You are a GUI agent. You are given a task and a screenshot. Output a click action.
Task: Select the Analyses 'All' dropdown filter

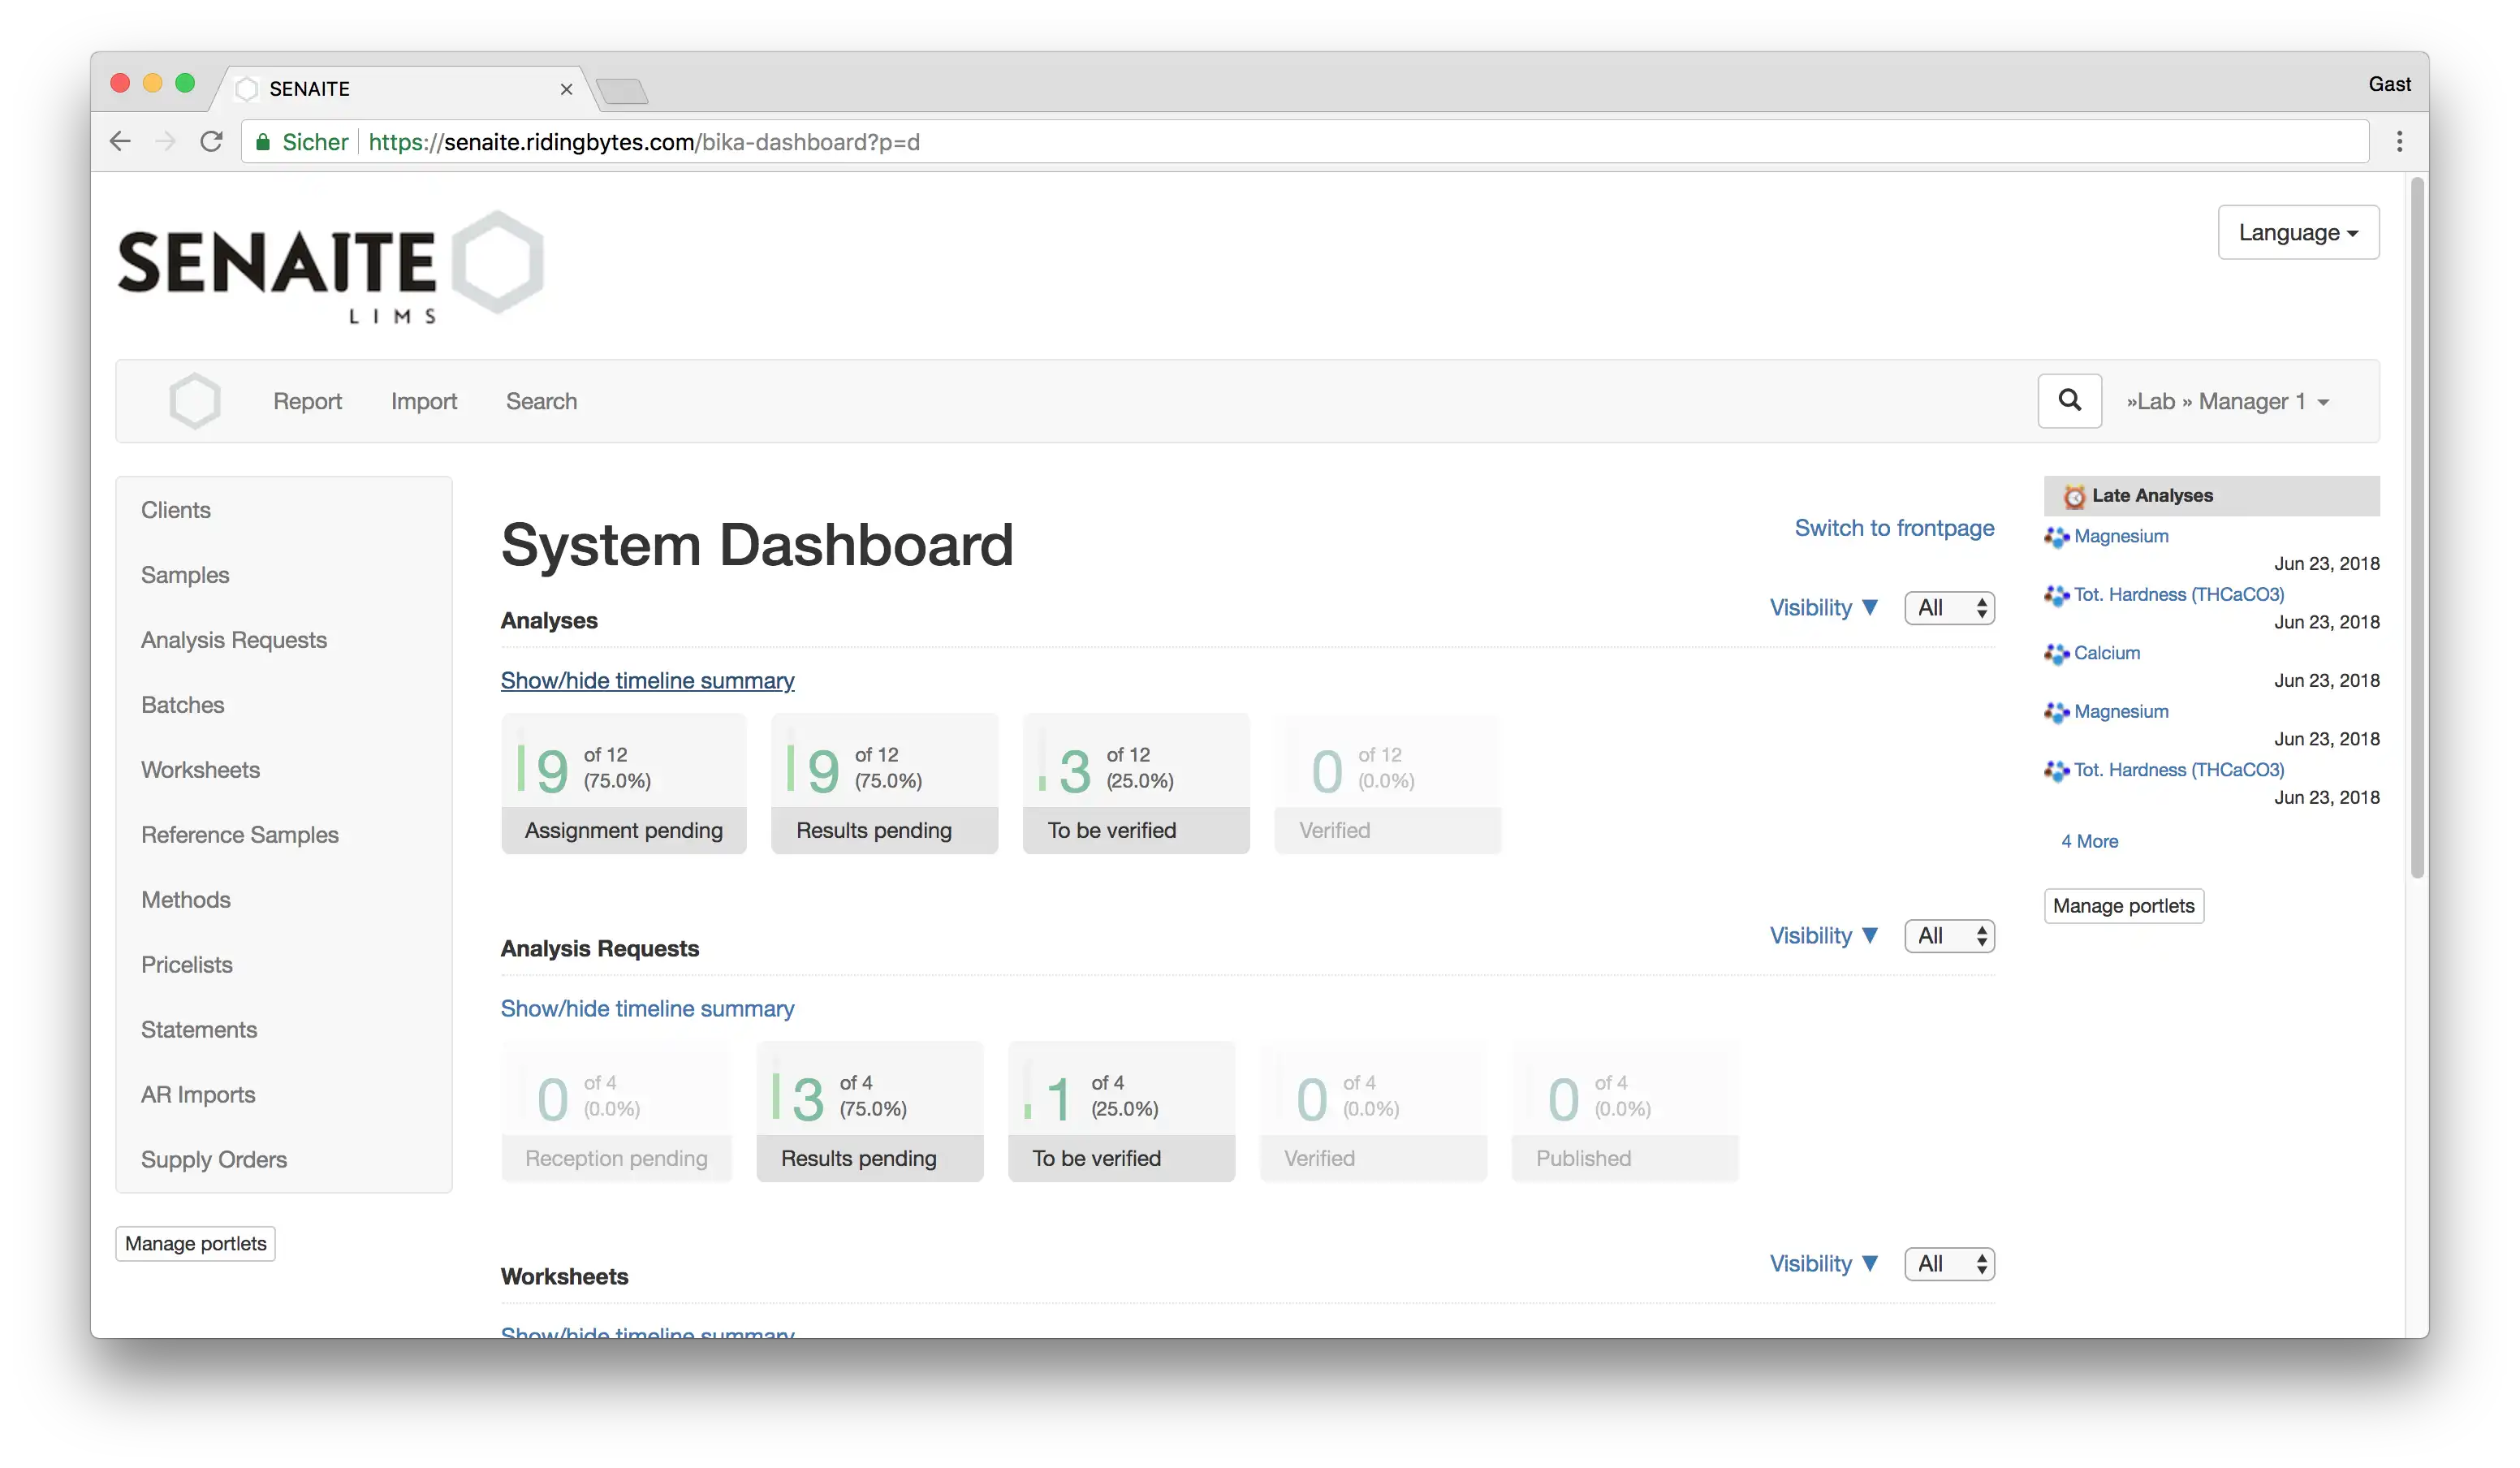[1947, 607]
